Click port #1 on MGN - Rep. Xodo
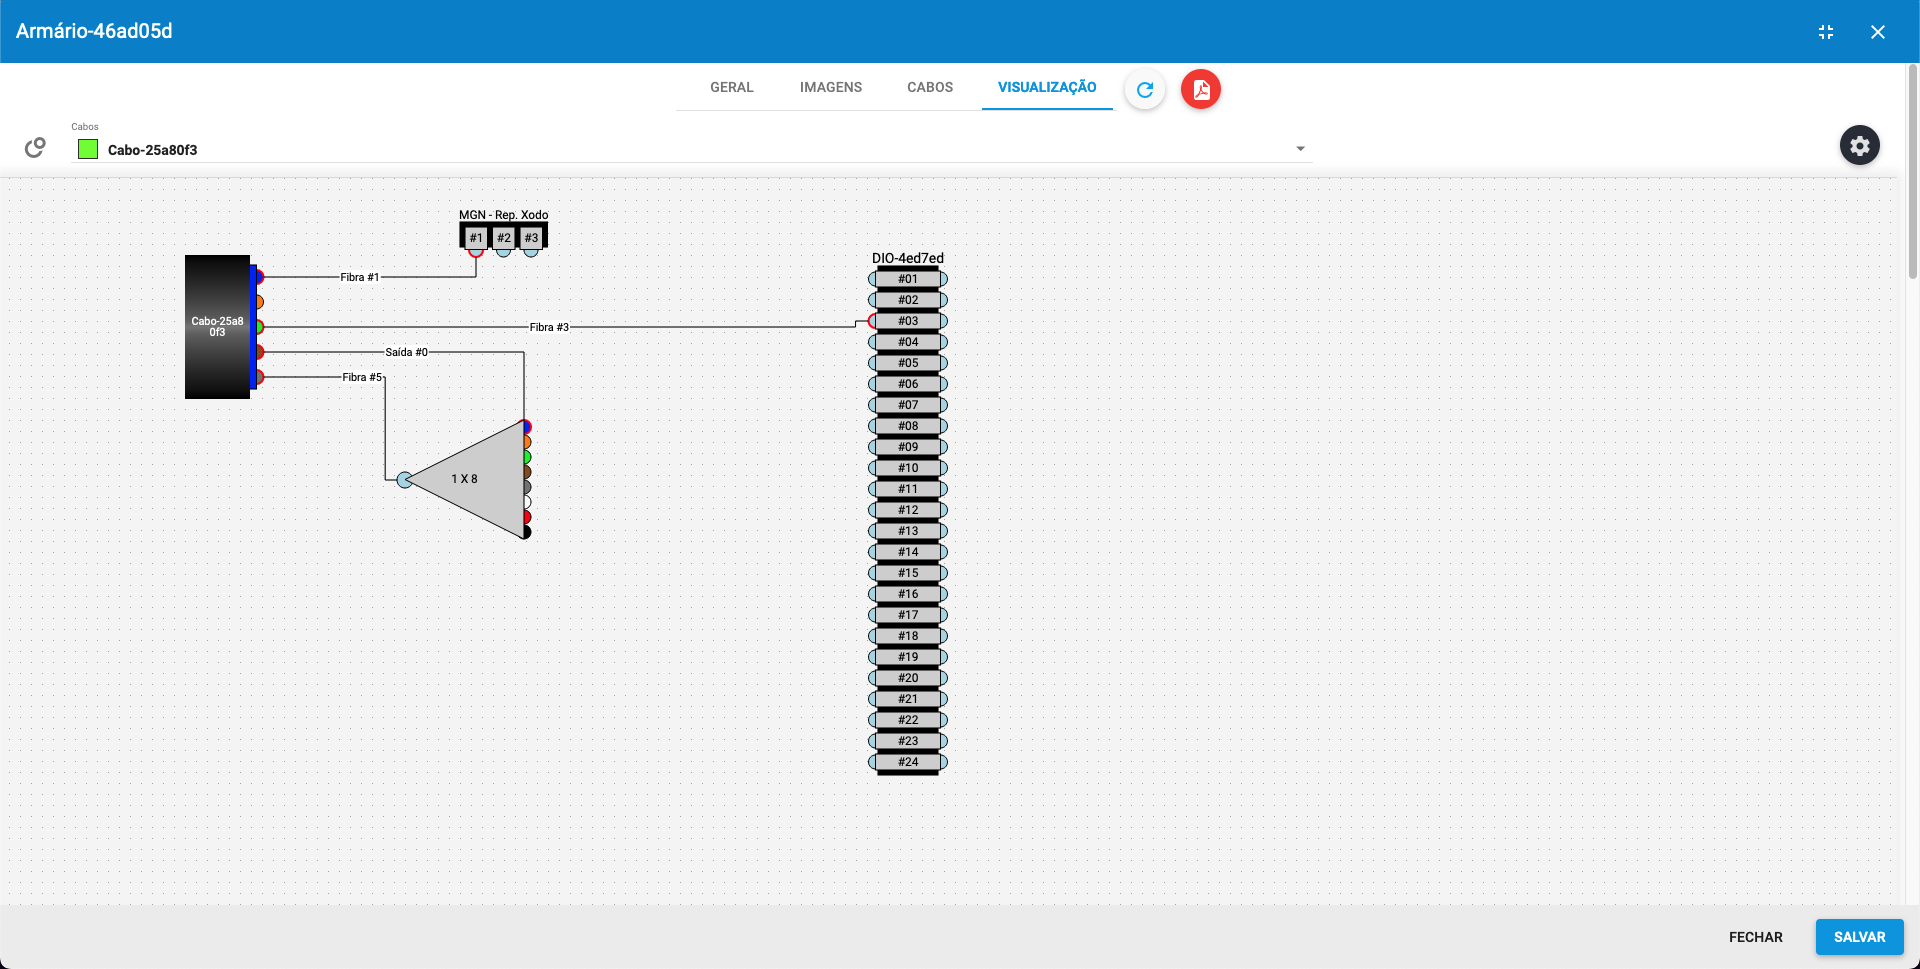The image size is (1920, 969). [476, 238]
